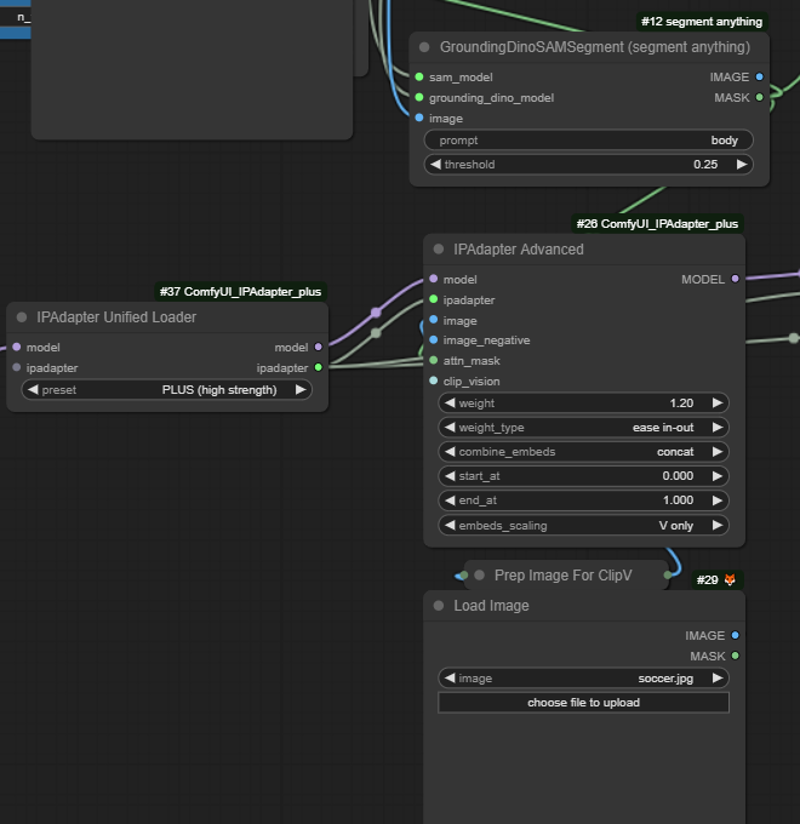The width and height of the screenshot is (800, 824).
Task: Click the IMAGE output port on GroundingDinoSAMSegment
Action: point(760,77)
